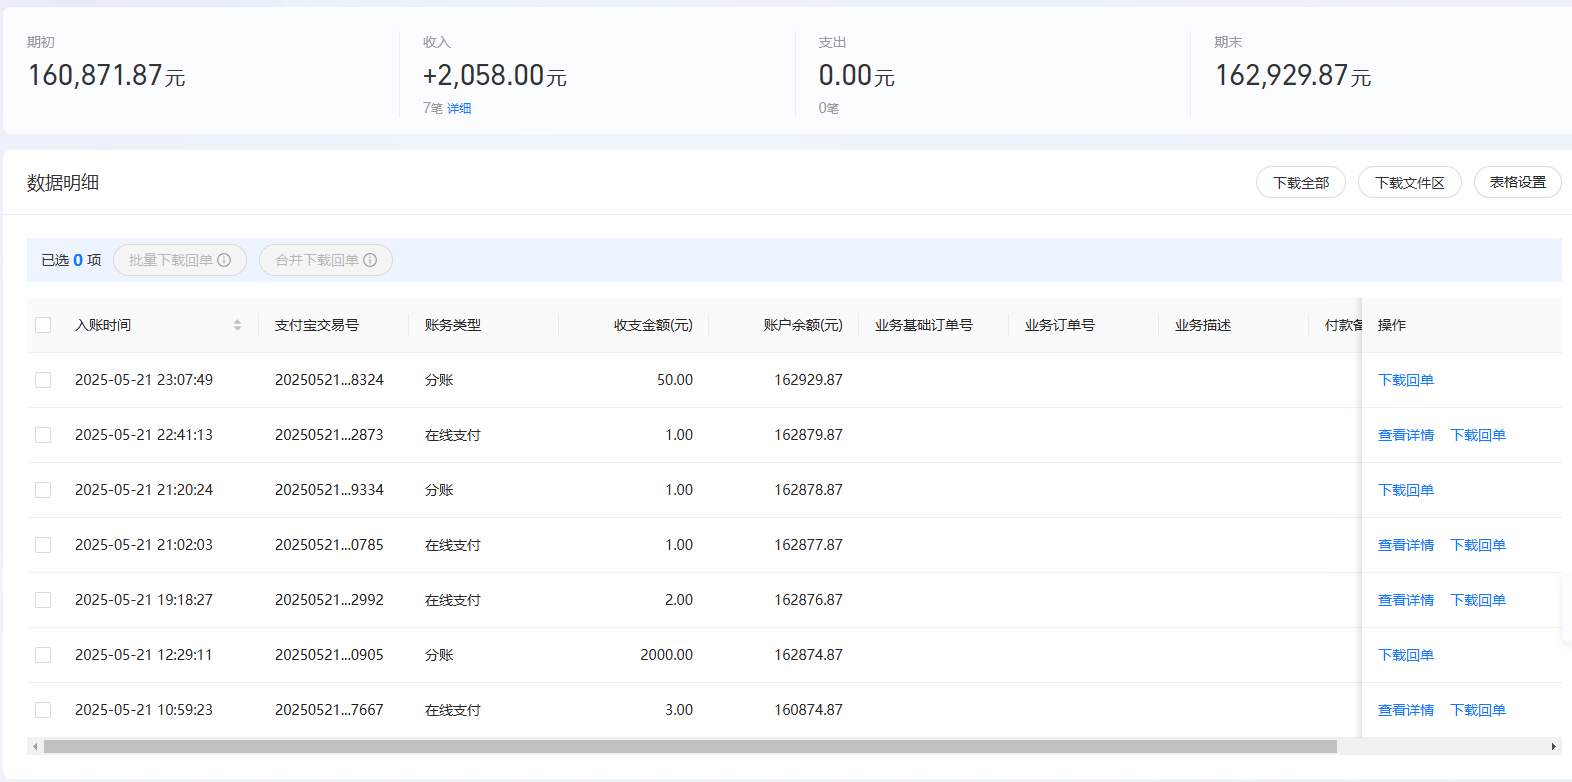Tick checkbox for 2025-05-21 10:59:23 row
Viewport: 1572px width, 782px height.
tap(43, 710)
